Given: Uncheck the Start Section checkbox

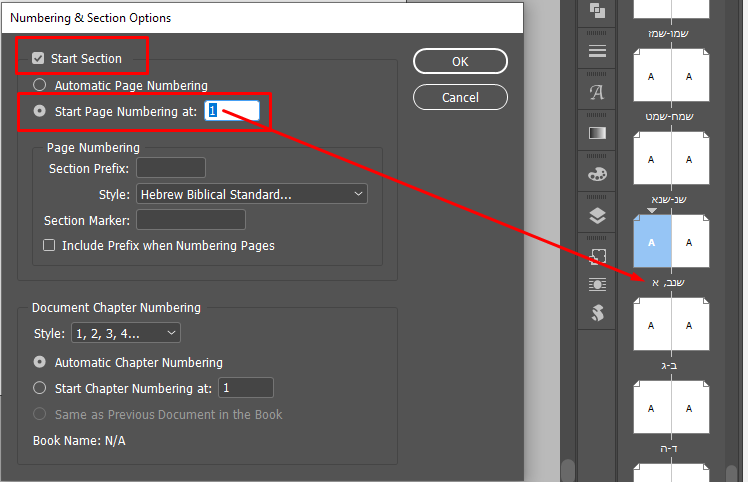Looking at the screenshot, I should (38, 58).
